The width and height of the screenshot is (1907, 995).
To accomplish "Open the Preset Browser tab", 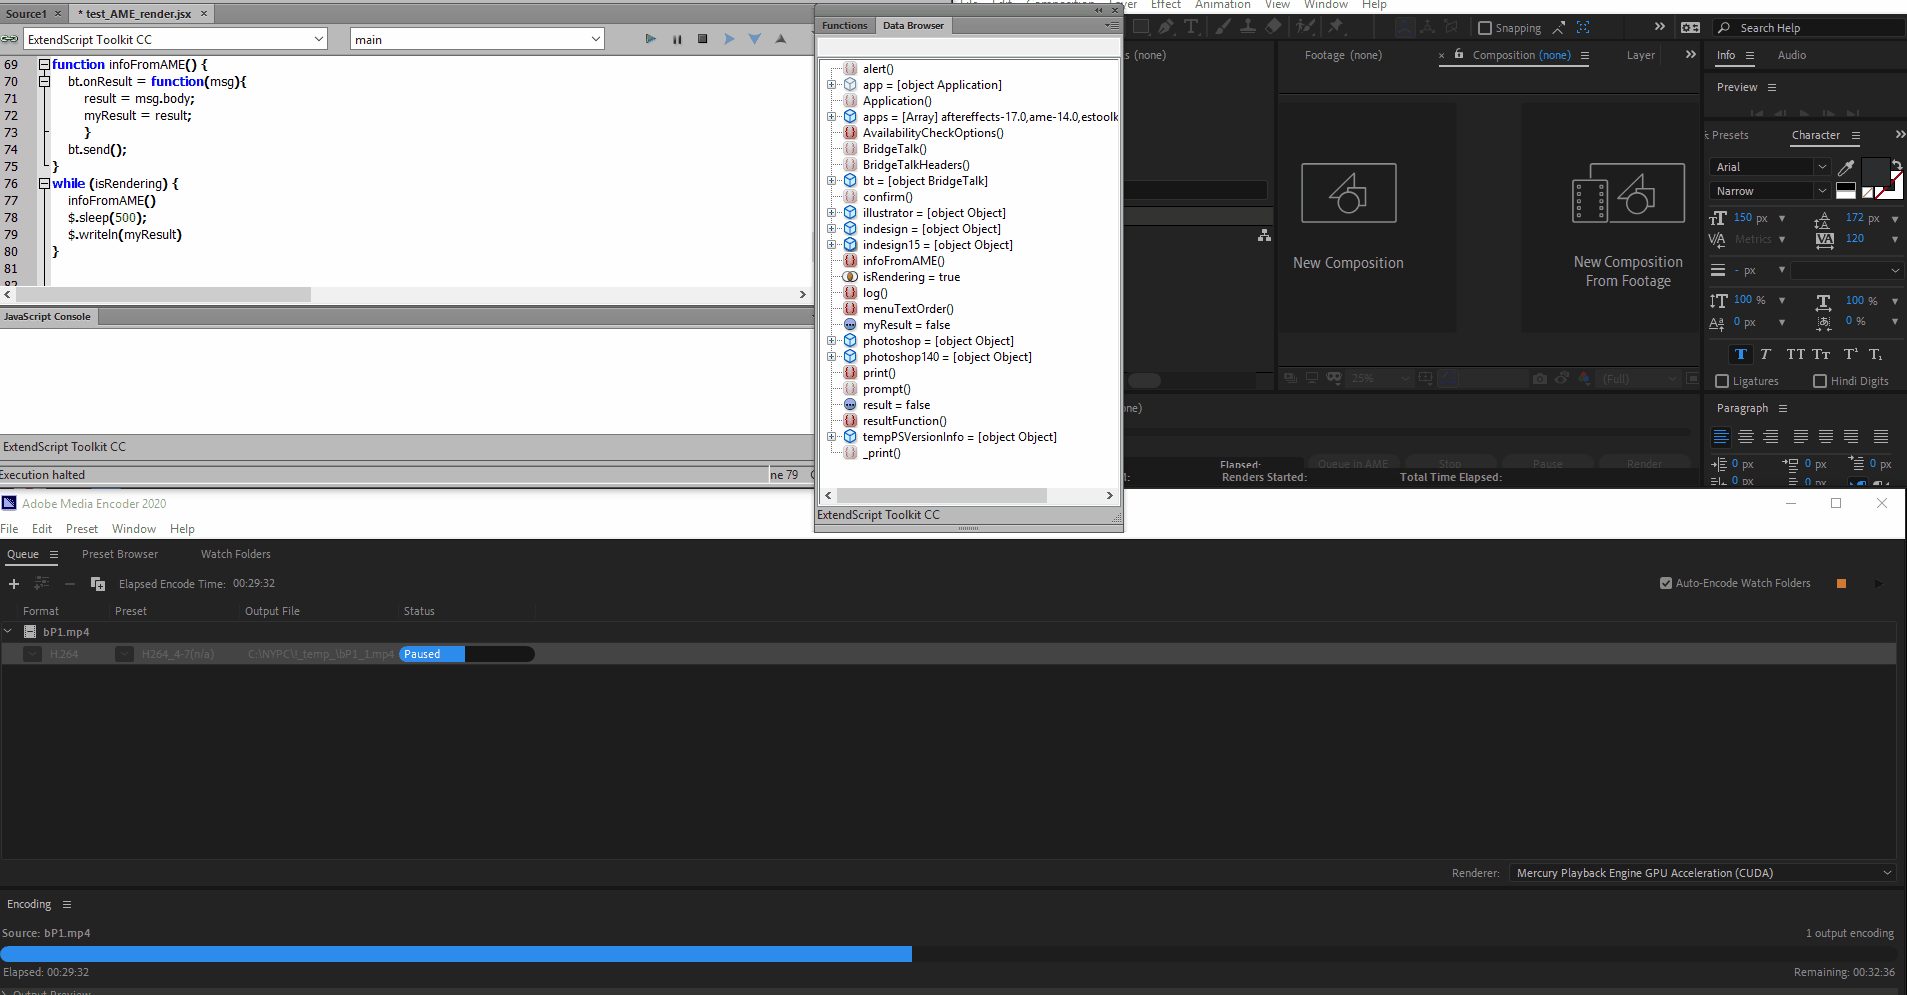I will coord(120,554).
